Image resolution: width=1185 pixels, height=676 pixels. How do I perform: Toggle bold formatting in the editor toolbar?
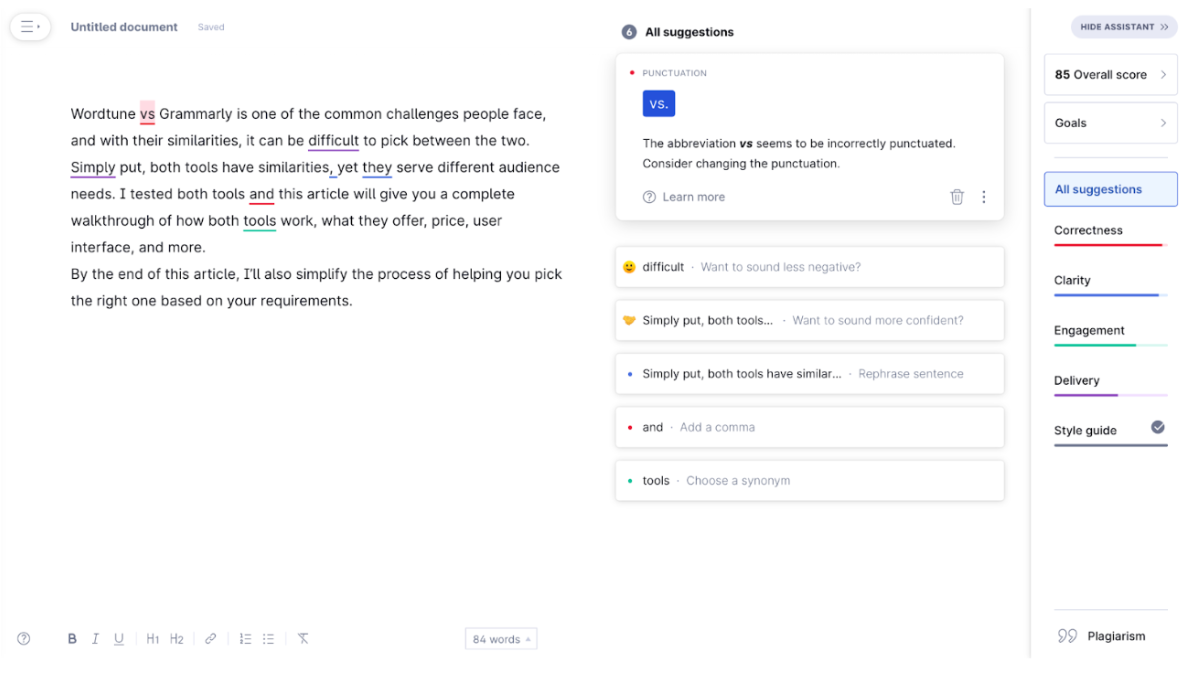click(x=72, y=638)
